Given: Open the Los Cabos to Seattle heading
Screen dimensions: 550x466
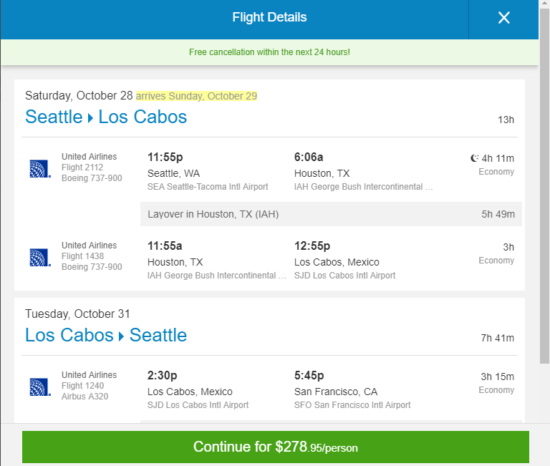Looking at the screenshot, I should 106,335.
